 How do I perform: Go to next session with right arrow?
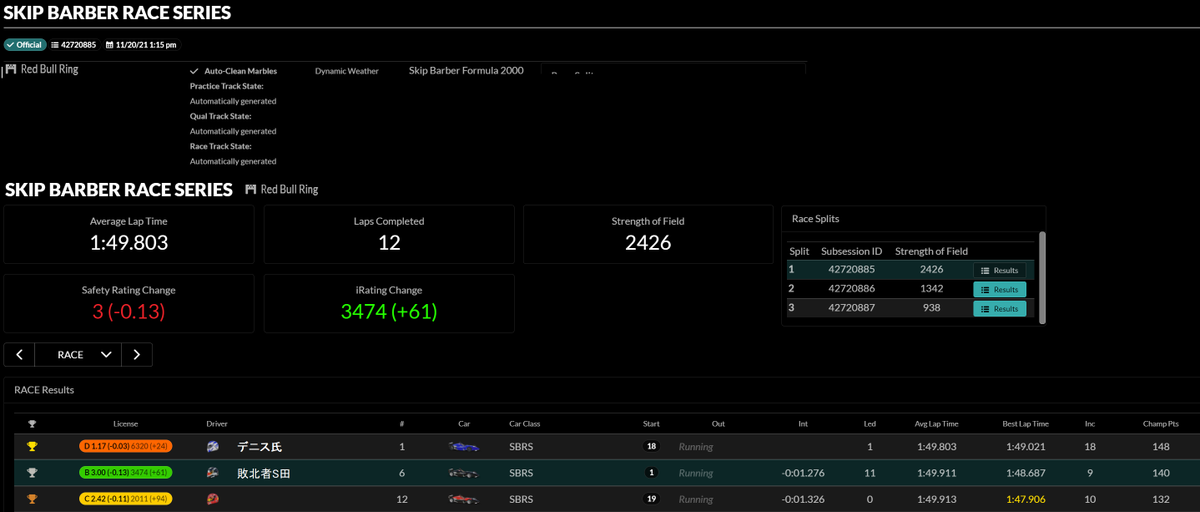click(137, 354)
